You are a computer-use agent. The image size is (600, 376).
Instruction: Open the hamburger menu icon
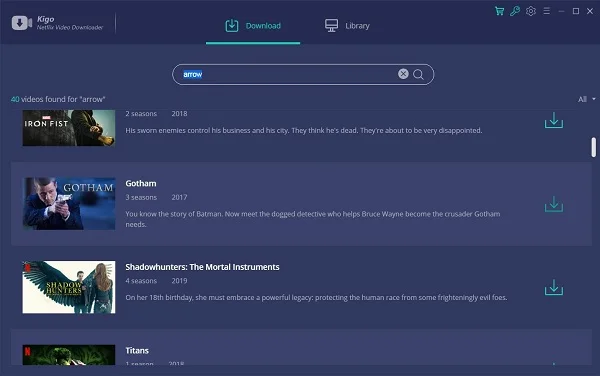546,11
